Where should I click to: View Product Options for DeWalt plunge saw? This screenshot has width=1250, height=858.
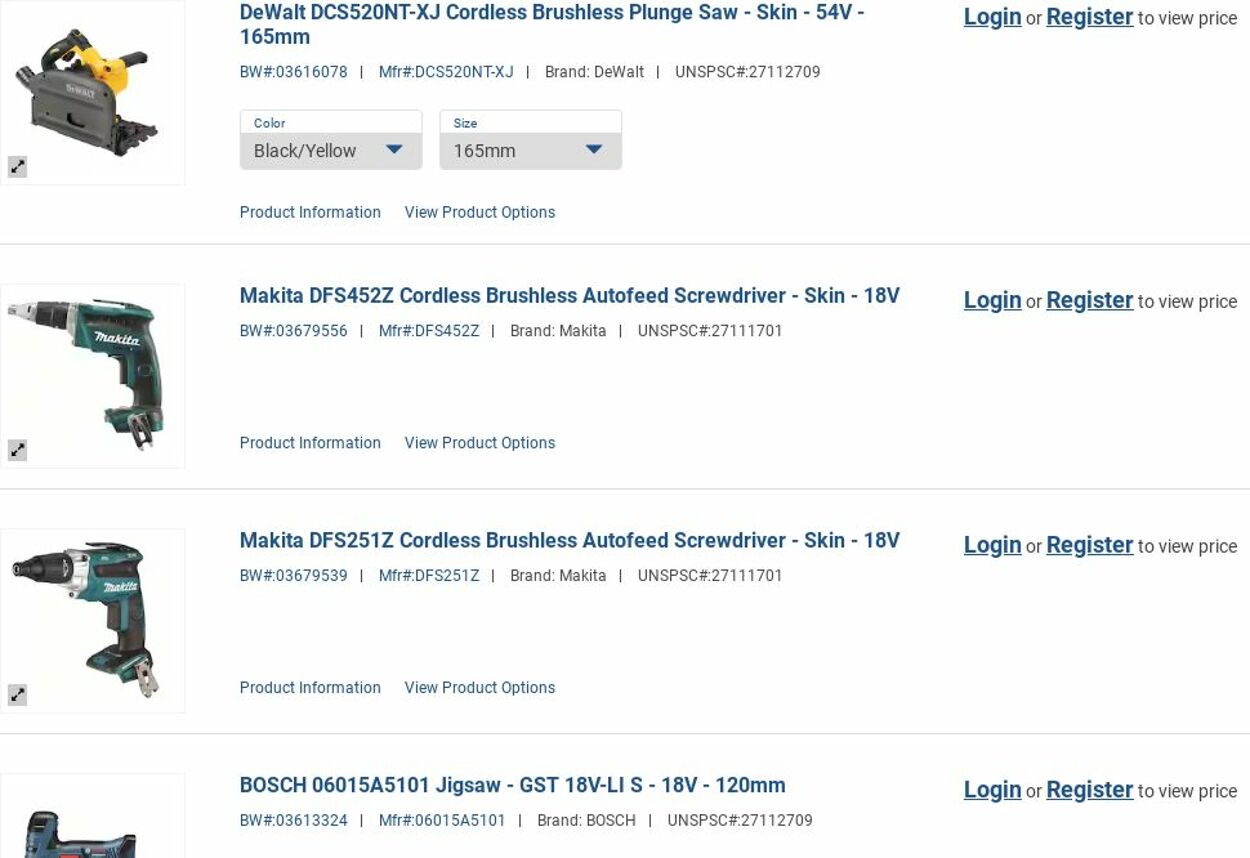(x=479, y=212)
